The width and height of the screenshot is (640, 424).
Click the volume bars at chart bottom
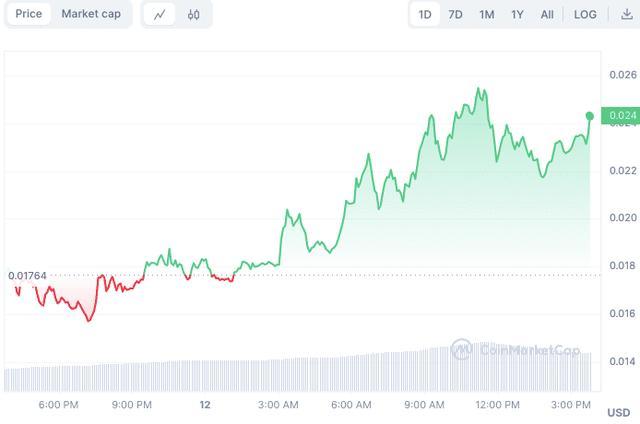(x=300, y=373)
